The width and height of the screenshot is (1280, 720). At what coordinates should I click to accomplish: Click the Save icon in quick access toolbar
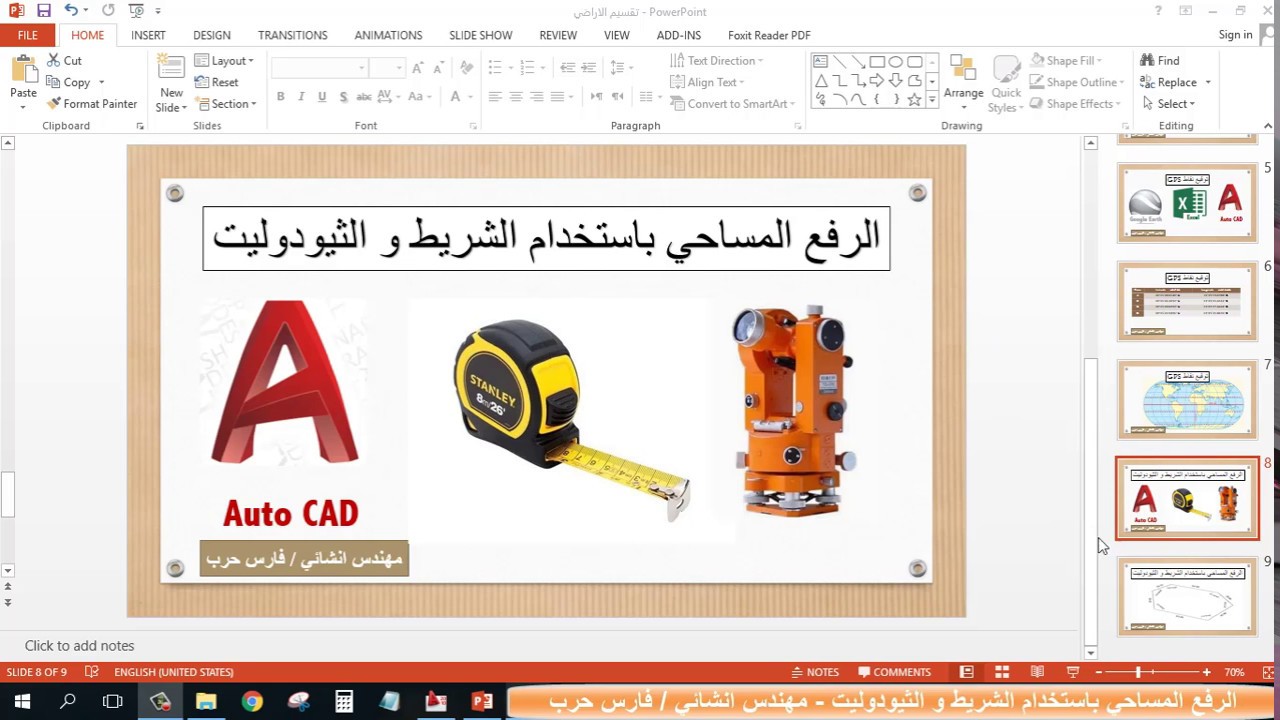pyautogui.click(x=43, y=11)
